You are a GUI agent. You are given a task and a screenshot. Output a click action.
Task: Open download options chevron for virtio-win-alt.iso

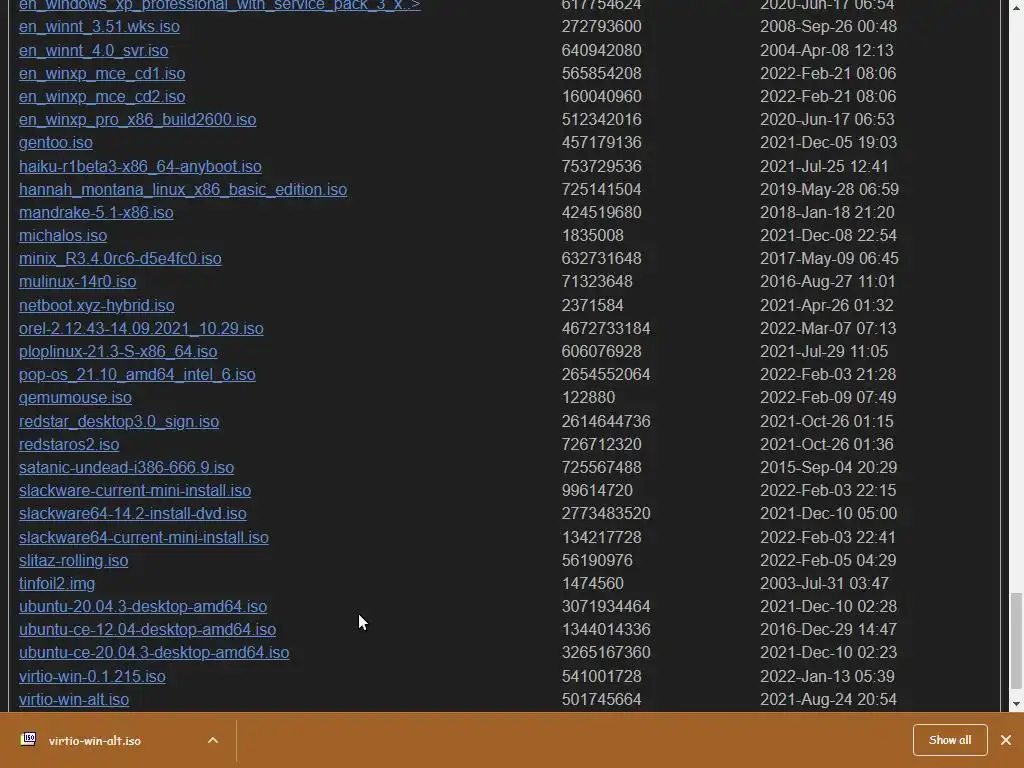(213, 740)
